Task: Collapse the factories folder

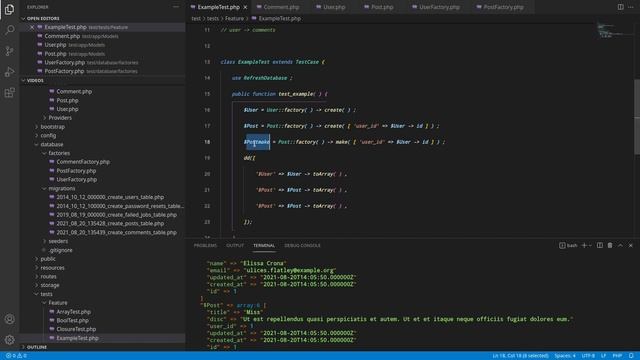Action: click(59, 153)
